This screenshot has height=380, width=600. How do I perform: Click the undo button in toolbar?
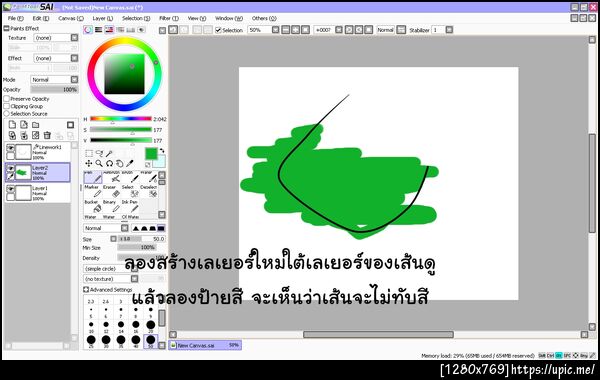click(x=173, y=30)
